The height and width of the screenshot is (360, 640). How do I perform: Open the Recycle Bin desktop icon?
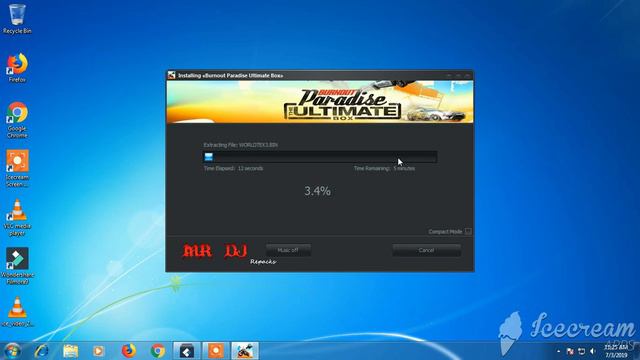tap(17, 18)
